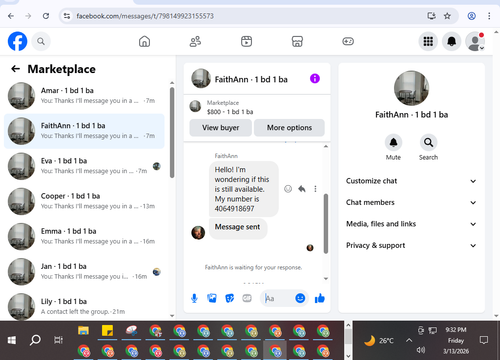This screenshot has width=500, height=360.
Task: Click the Message sent bubble
Action: coord(238,228)
